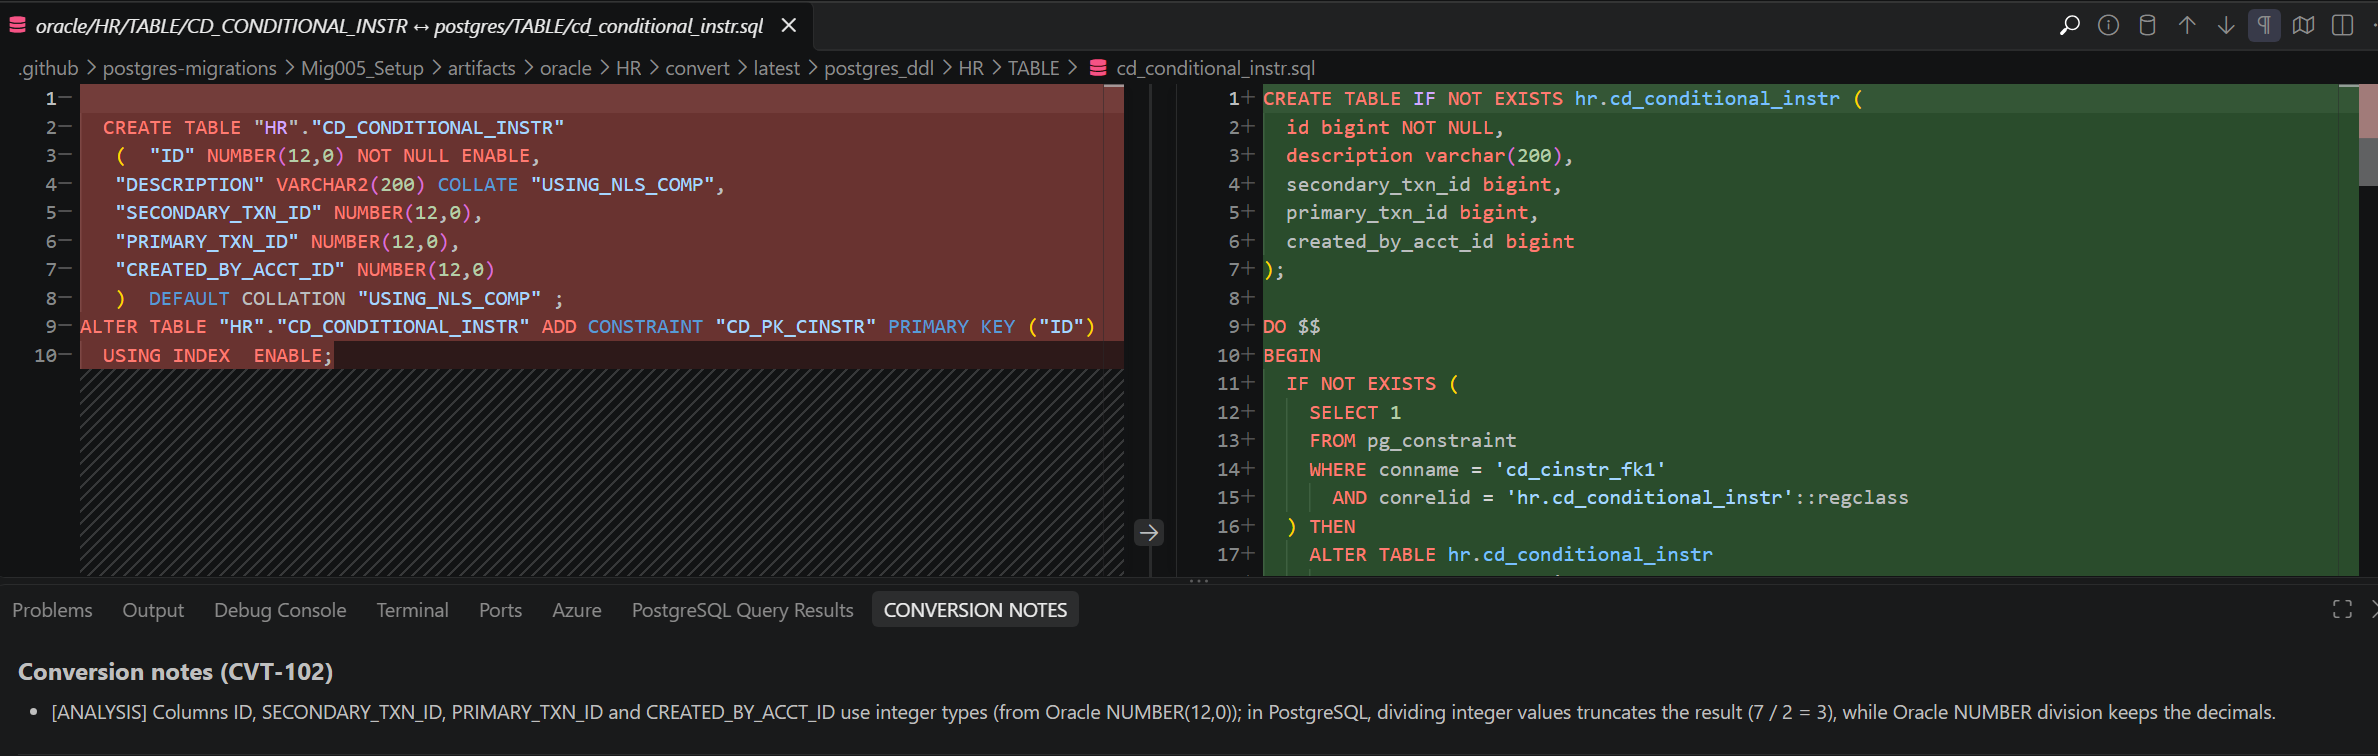Open the oracle breadcrumb segment
2378x756 pixels.
[566, 68]
